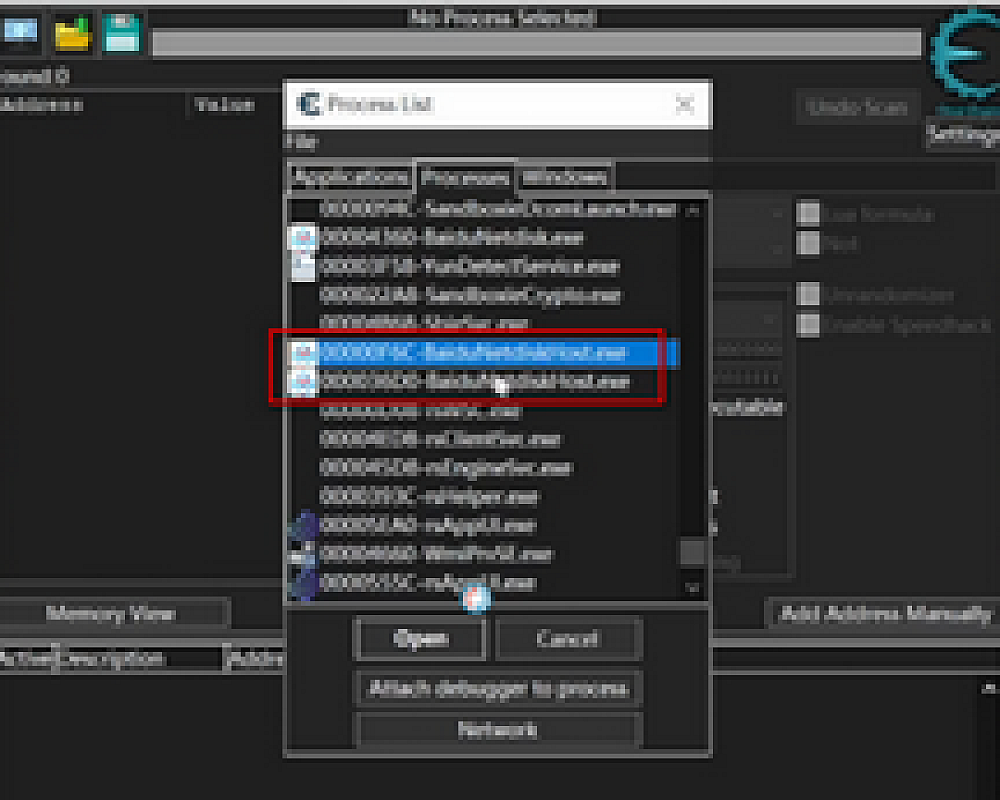Click the Cheat Engine logo
Image resolution: width=1000 pixels, height=800 pixels.
click(x=961, y=55)
